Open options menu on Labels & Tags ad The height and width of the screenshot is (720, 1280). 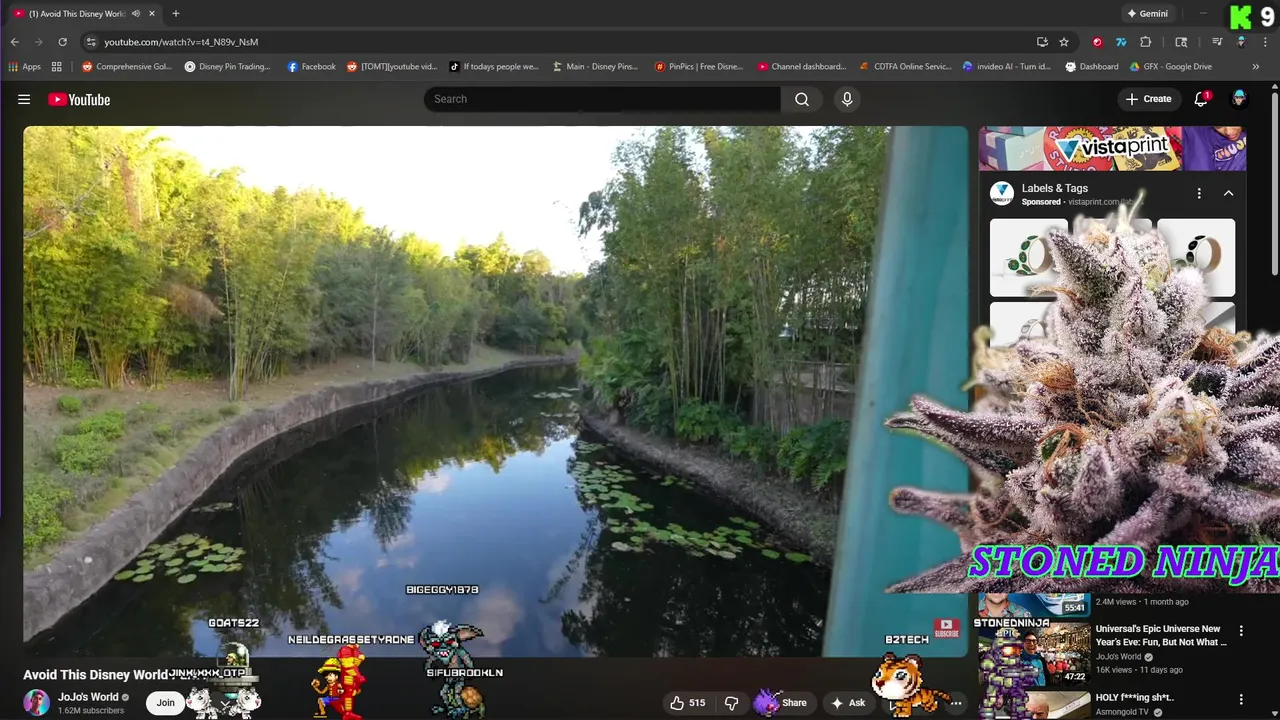[x=1199, y=193]
